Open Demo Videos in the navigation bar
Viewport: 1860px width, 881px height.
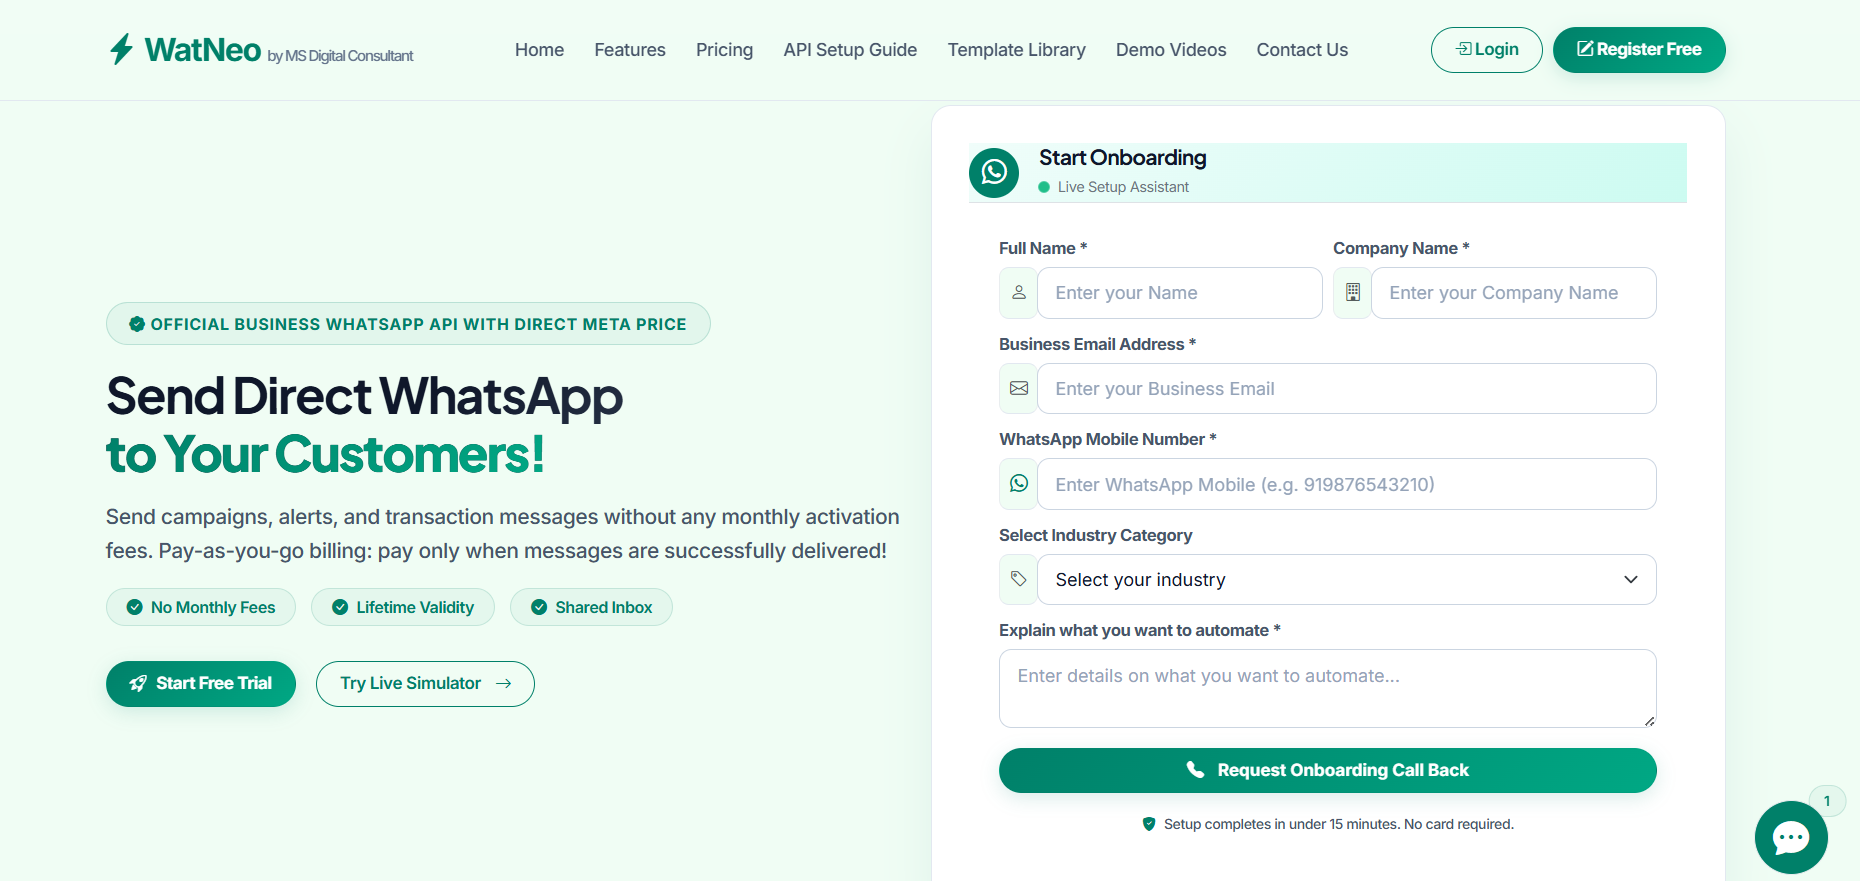tap(1171, 50)
